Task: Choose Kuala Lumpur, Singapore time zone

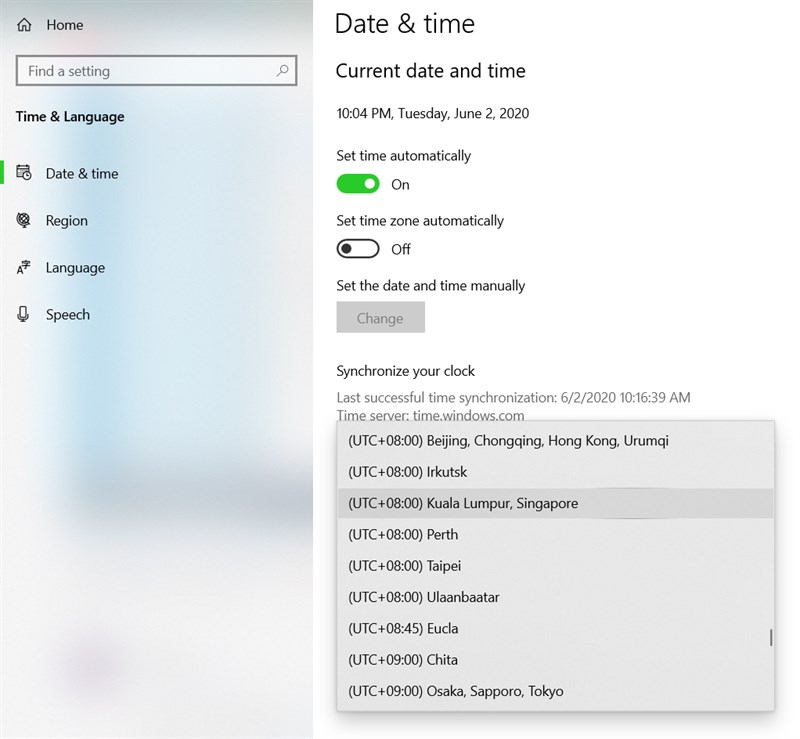Action: pyautogui.click(x=555, y=503)
